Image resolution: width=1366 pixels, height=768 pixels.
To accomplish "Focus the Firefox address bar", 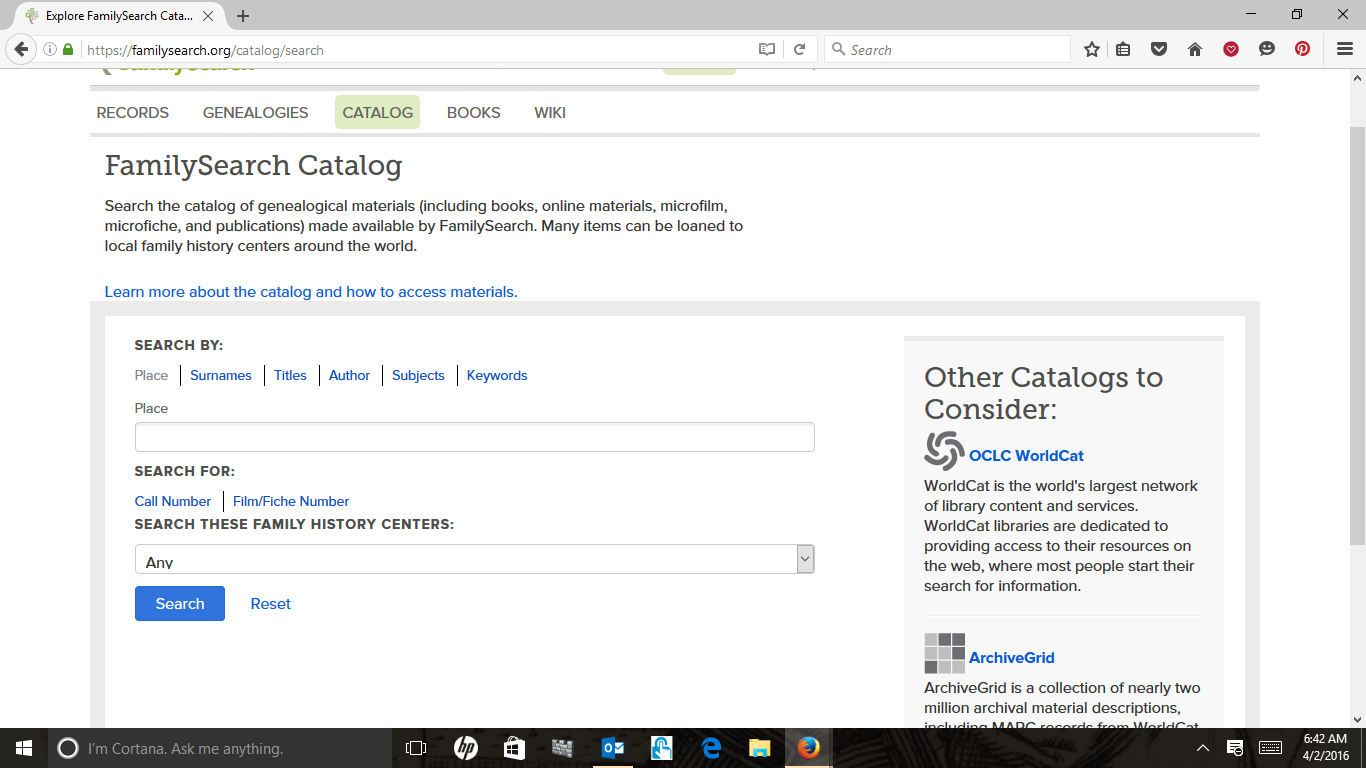I will (415, 50).
